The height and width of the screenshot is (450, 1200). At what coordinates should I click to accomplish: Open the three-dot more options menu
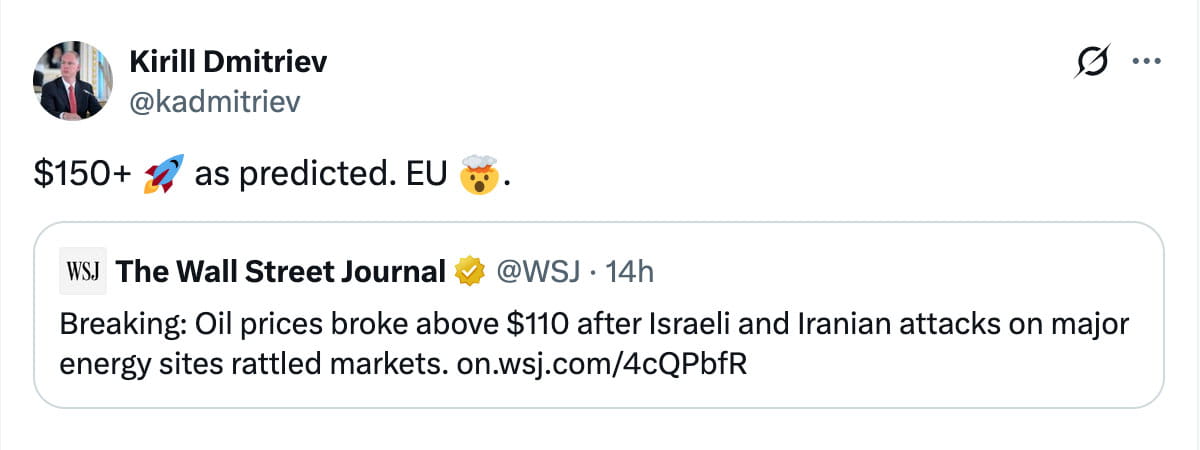click(x=1143, y=62)
